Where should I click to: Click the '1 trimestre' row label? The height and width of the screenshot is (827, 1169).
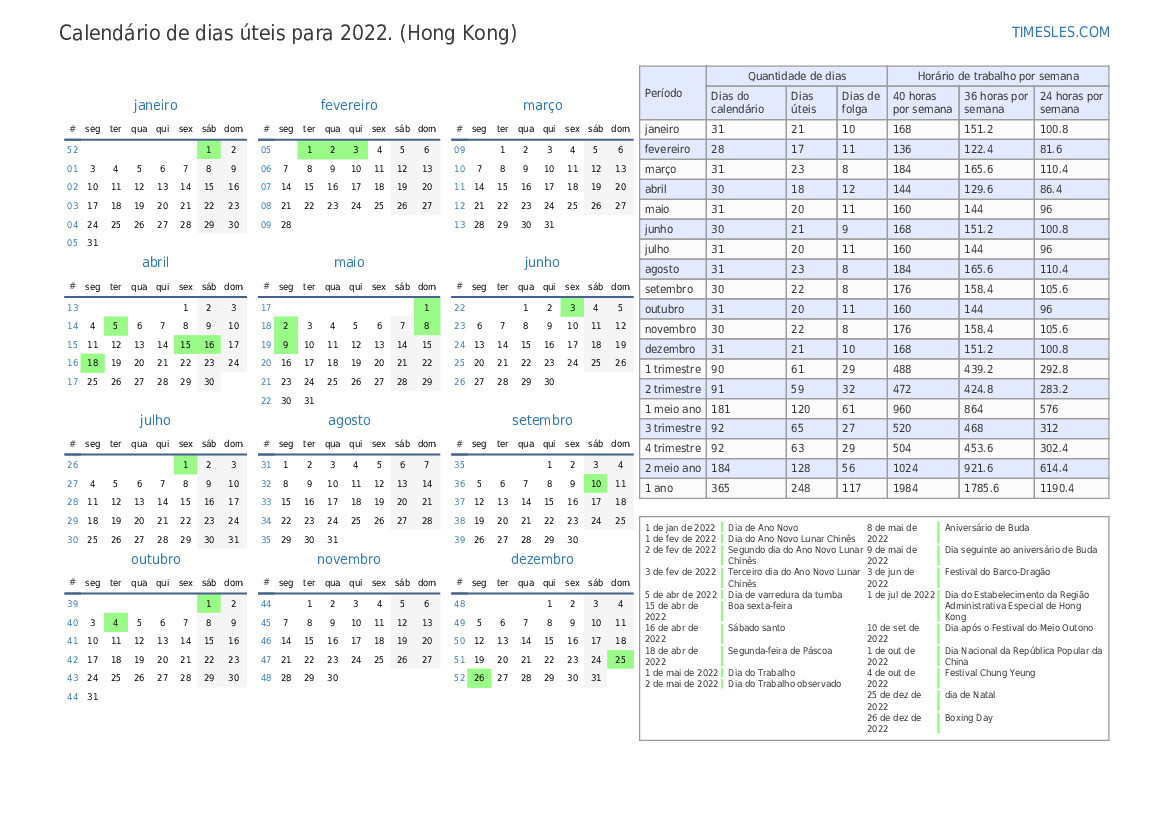tap(672, 369)
